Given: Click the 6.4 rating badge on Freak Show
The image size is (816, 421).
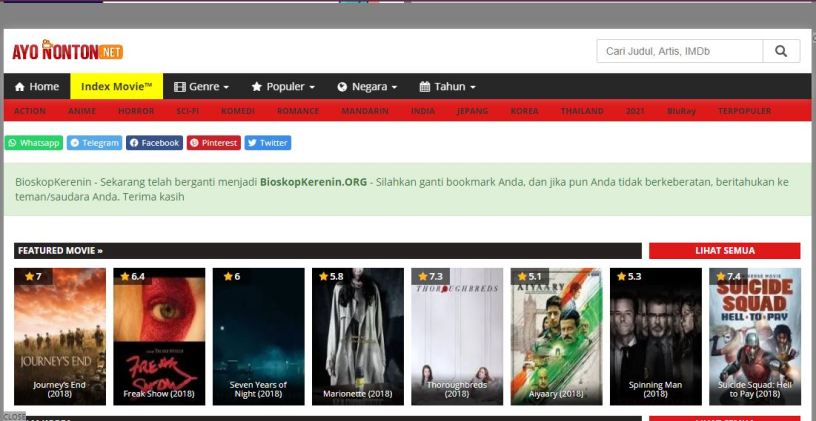Looking at the screenshot, I should (133, 276).
